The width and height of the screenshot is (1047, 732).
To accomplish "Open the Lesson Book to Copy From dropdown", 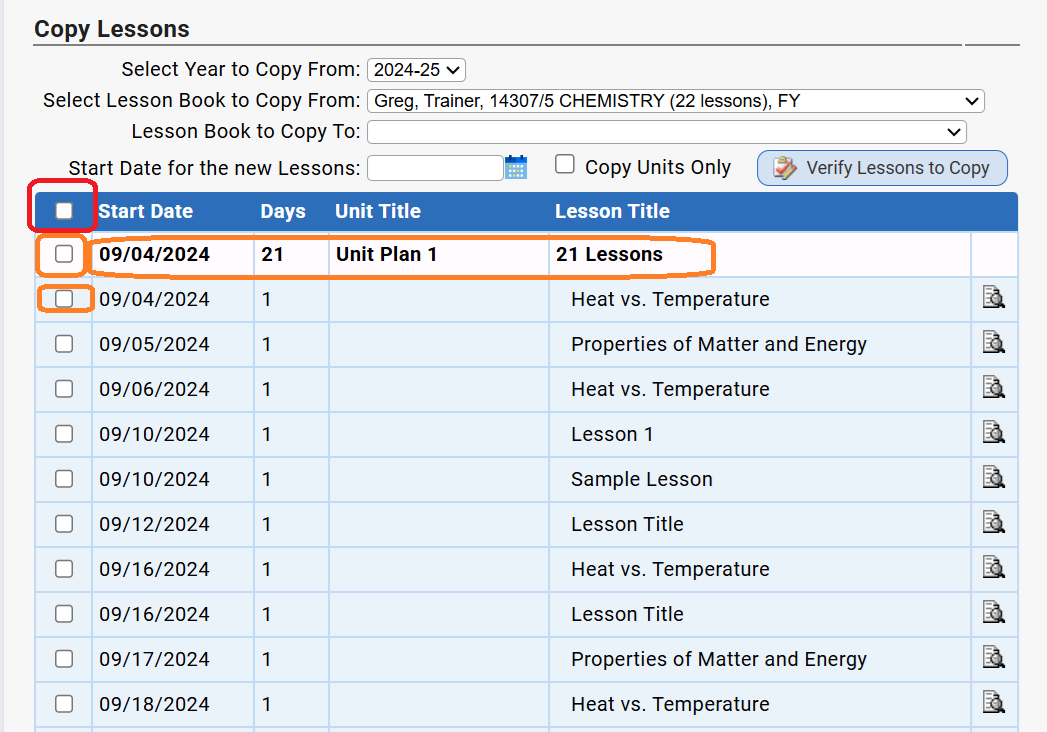I will coord(676,101).
